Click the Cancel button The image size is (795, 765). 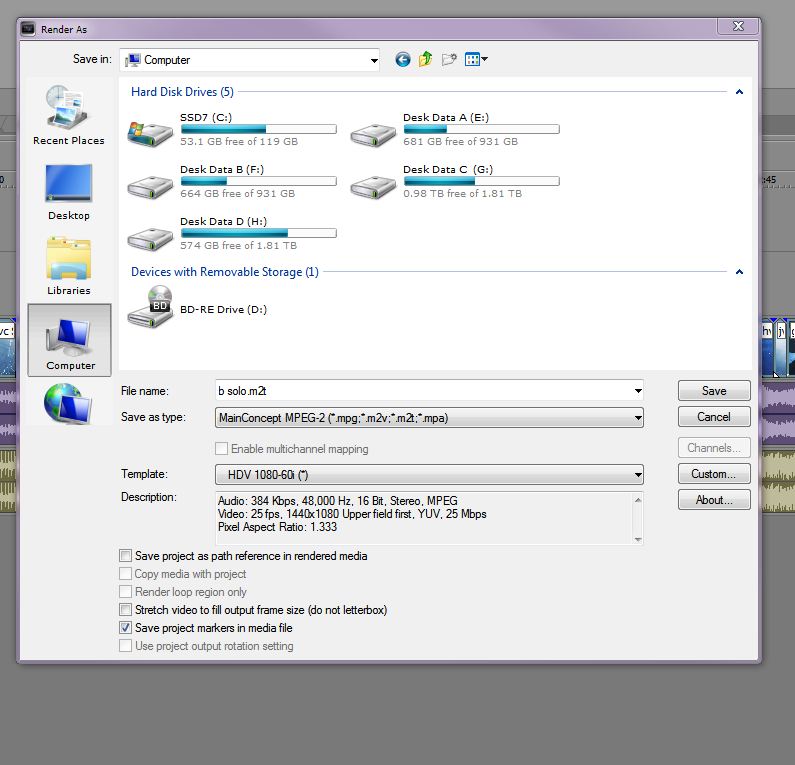click(713, 417)
